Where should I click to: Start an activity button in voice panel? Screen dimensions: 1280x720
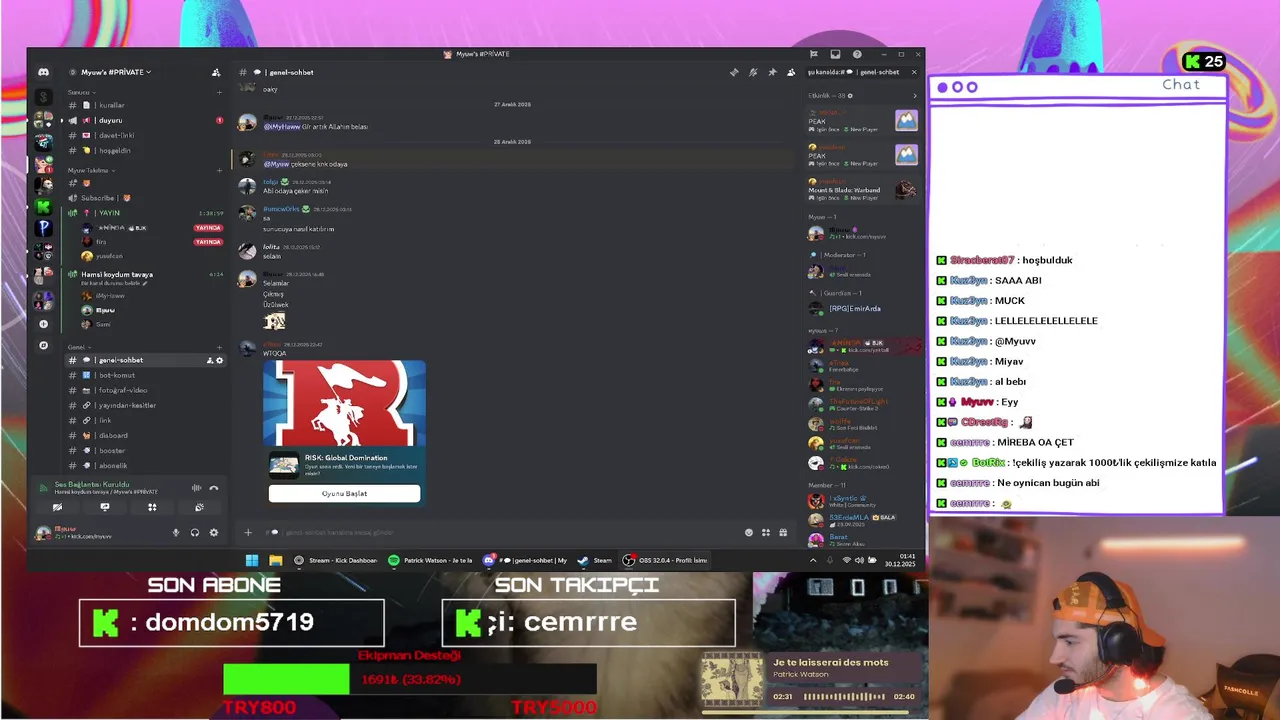click(x=152, y=507)
